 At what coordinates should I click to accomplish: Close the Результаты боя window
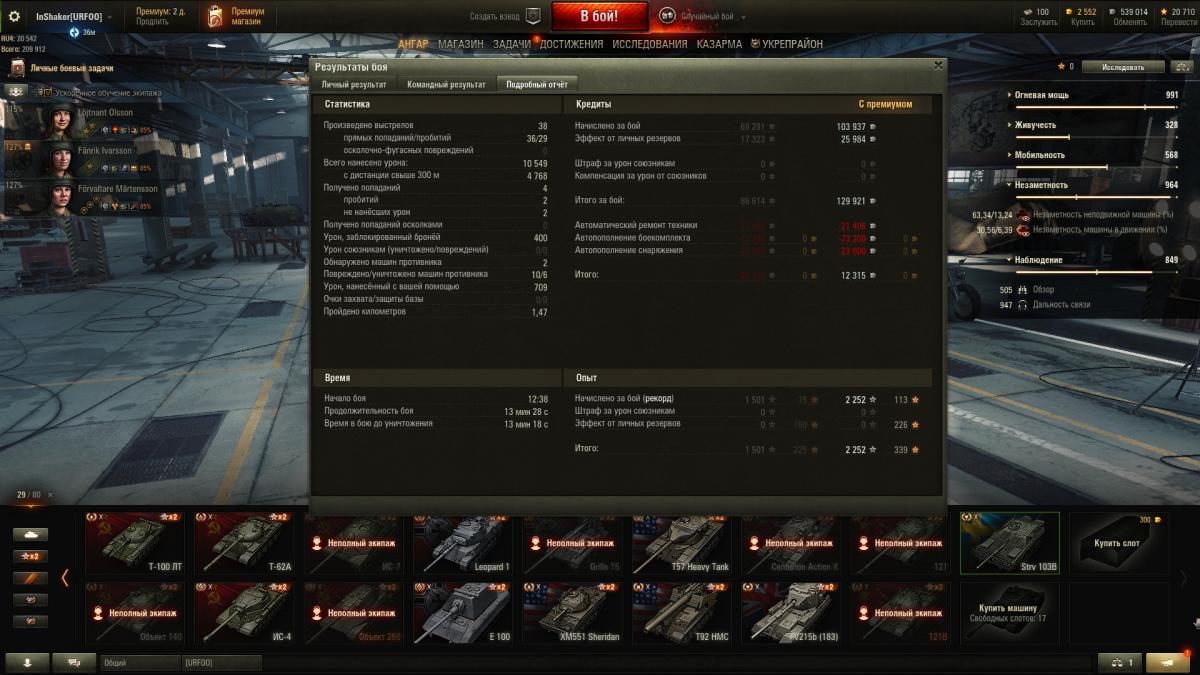pyautogui.click(x=937, y=65)
